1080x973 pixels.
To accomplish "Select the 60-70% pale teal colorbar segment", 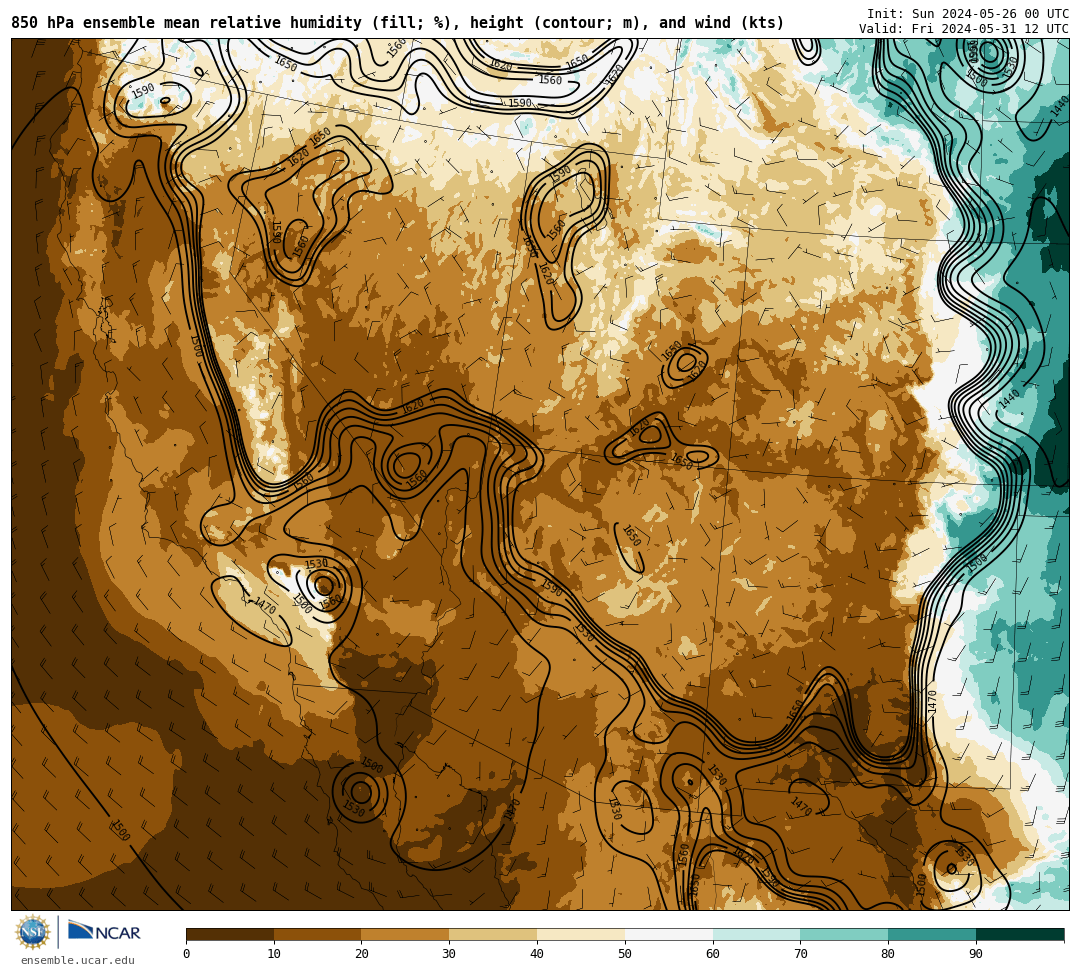I will [756, 934].
